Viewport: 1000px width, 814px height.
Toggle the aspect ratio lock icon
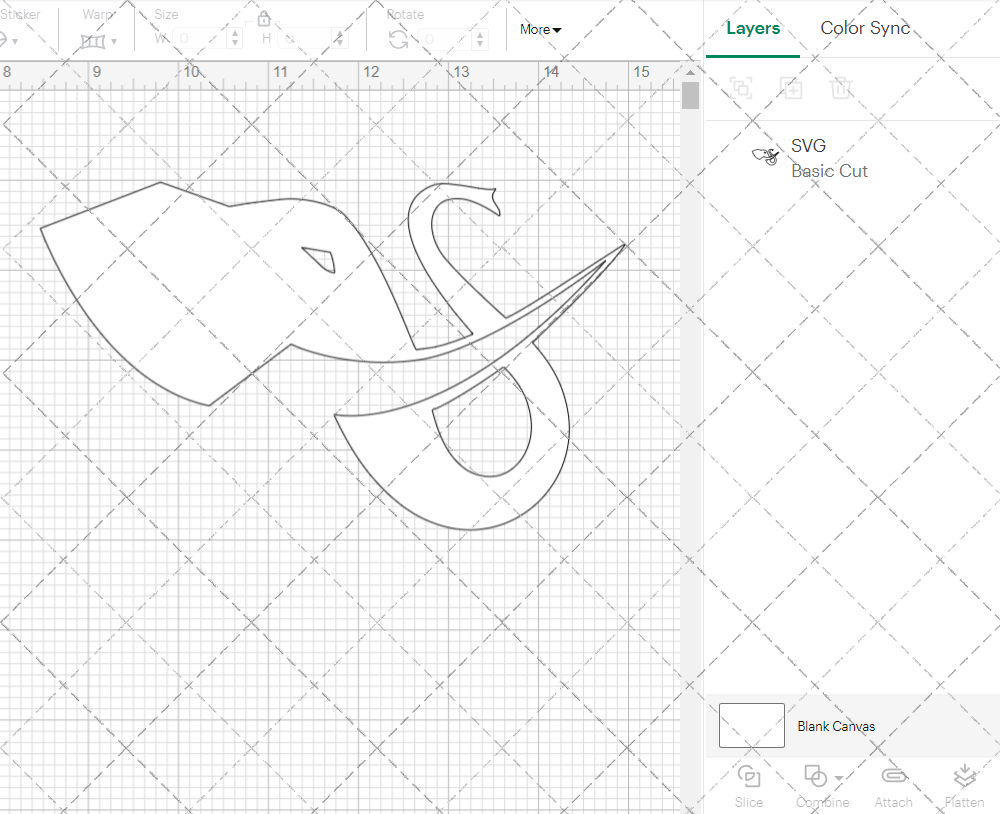(x=264, y=19)
